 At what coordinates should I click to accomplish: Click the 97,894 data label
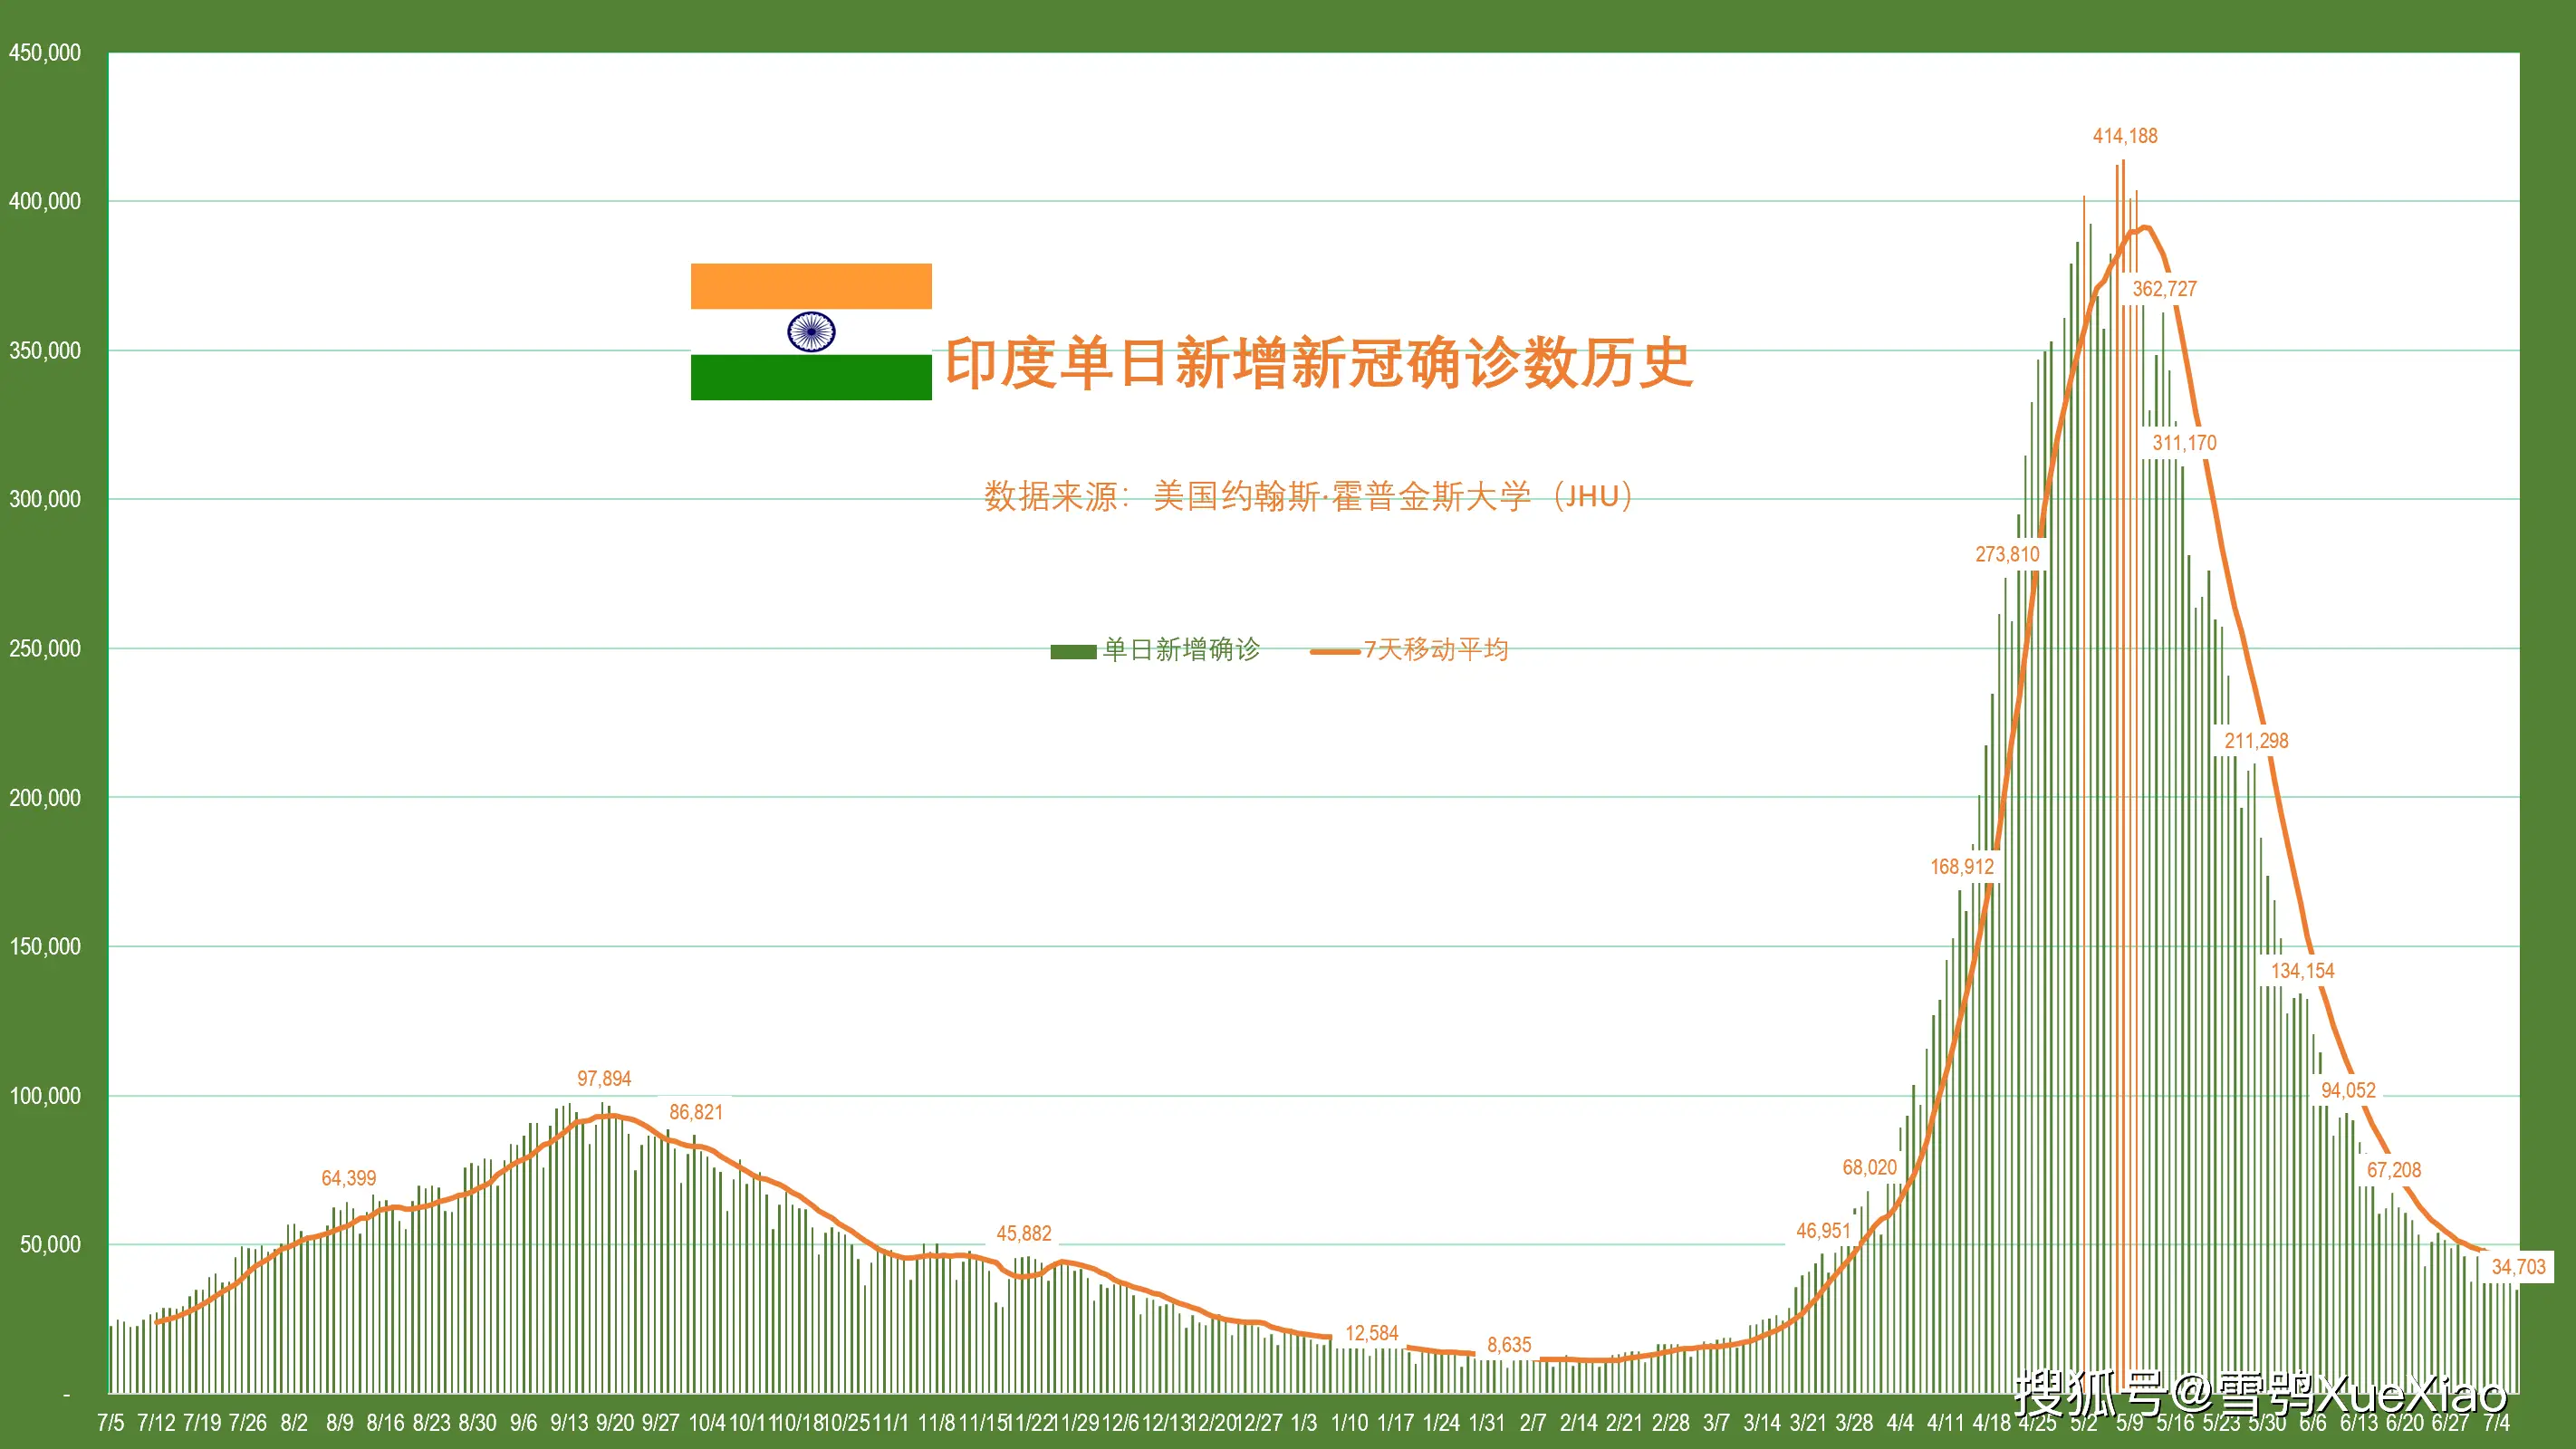click(x=604, y=1079)
